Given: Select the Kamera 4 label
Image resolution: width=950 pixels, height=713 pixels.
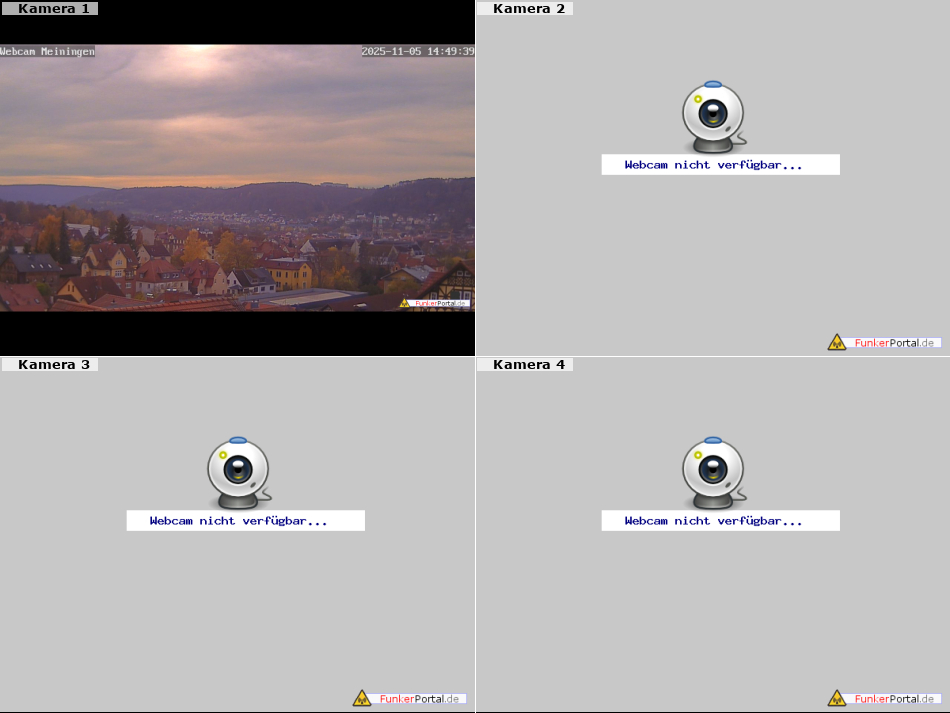Looking at the screenshot, I should [528, 365].
